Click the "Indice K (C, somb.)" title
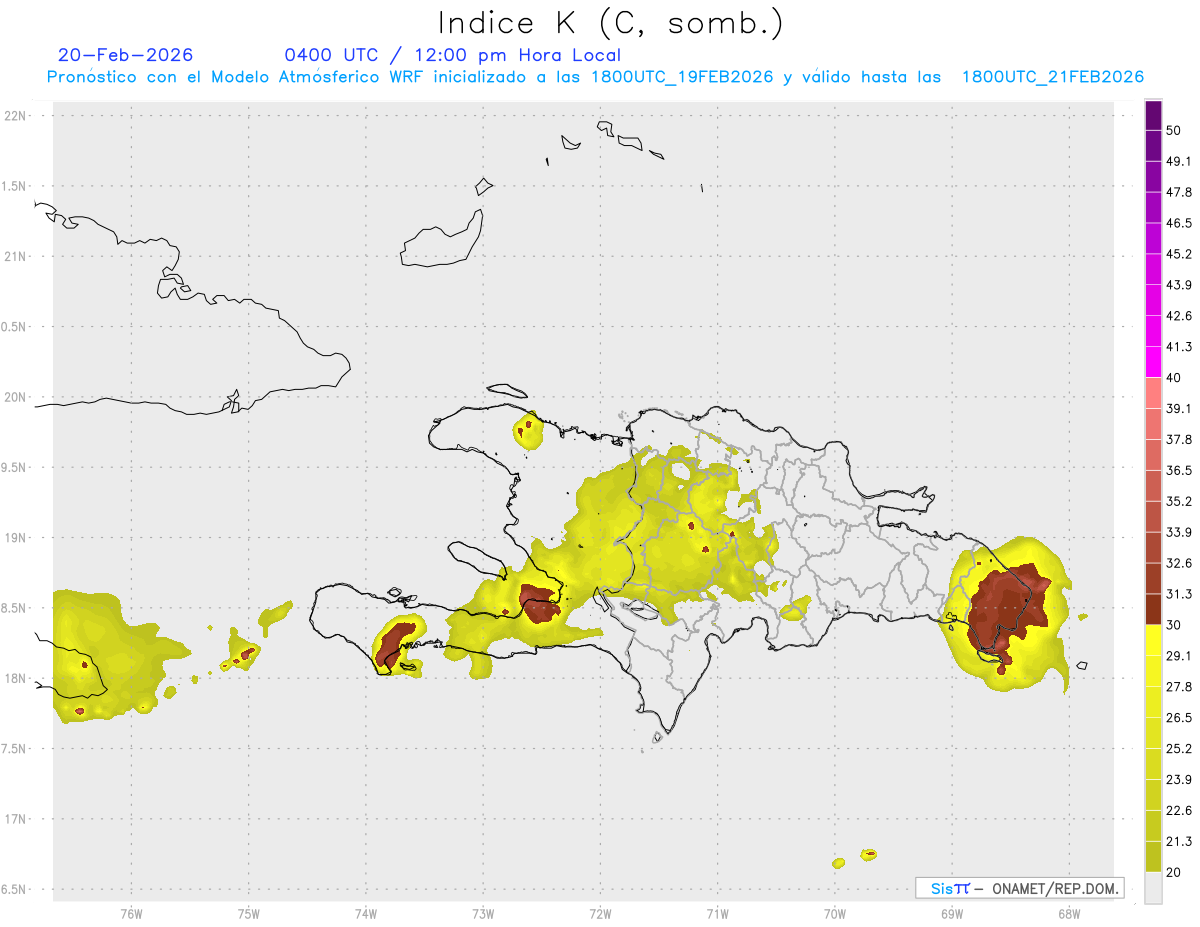 pyautogui.click(x=610, y=22)
